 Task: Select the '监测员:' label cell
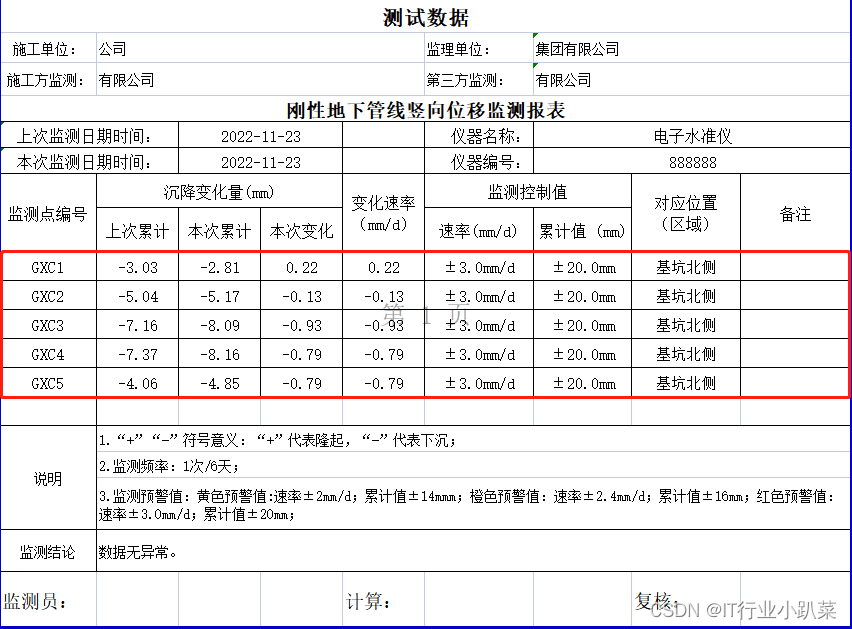pyautogui.click(x=48, y=600)
